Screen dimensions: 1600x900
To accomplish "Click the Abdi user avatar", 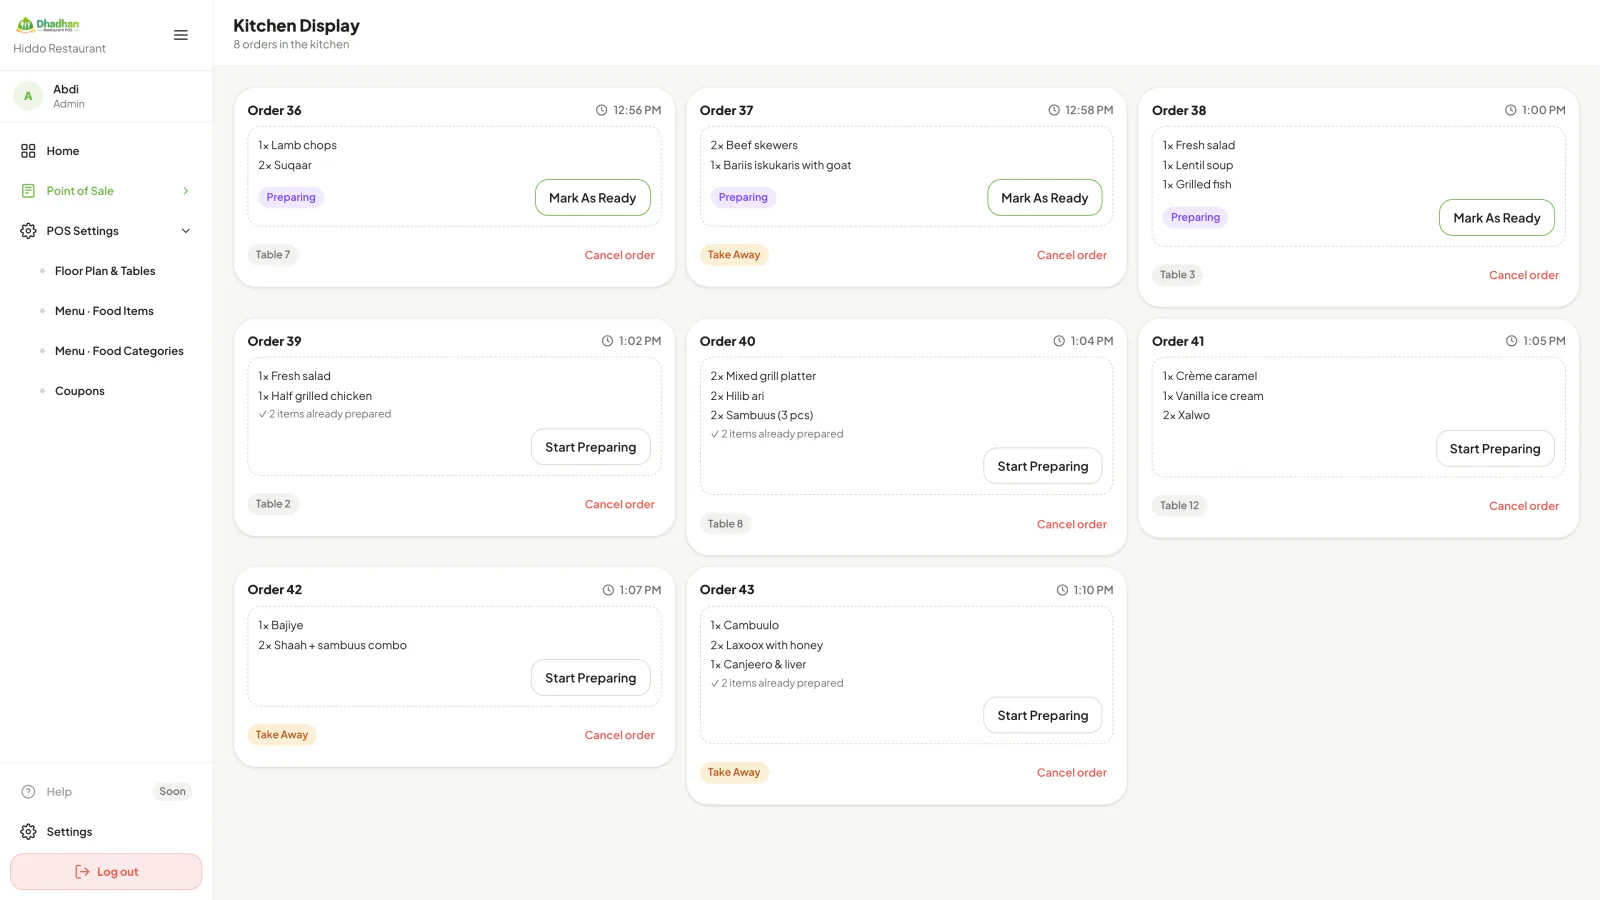I will 28,96.
